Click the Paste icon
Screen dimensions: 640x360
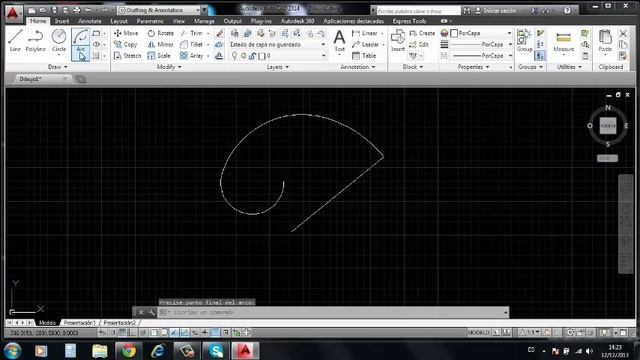(605, 40)
